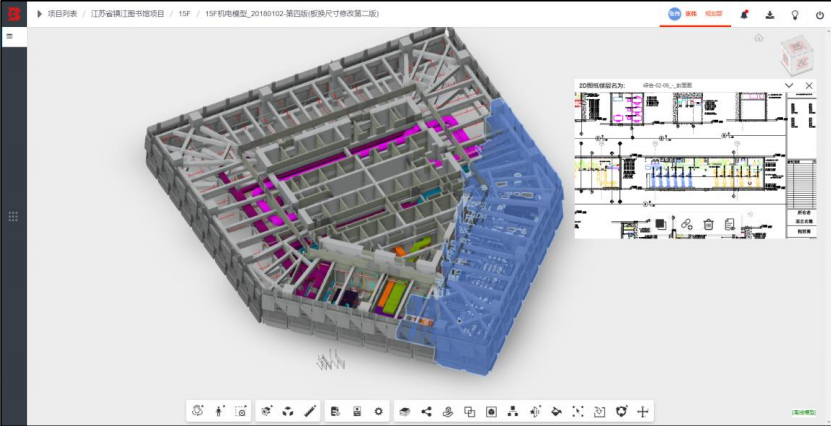Open the left sidebar list menu icon
Viewport: 831px width, 426px height.
tap(10, 37)
